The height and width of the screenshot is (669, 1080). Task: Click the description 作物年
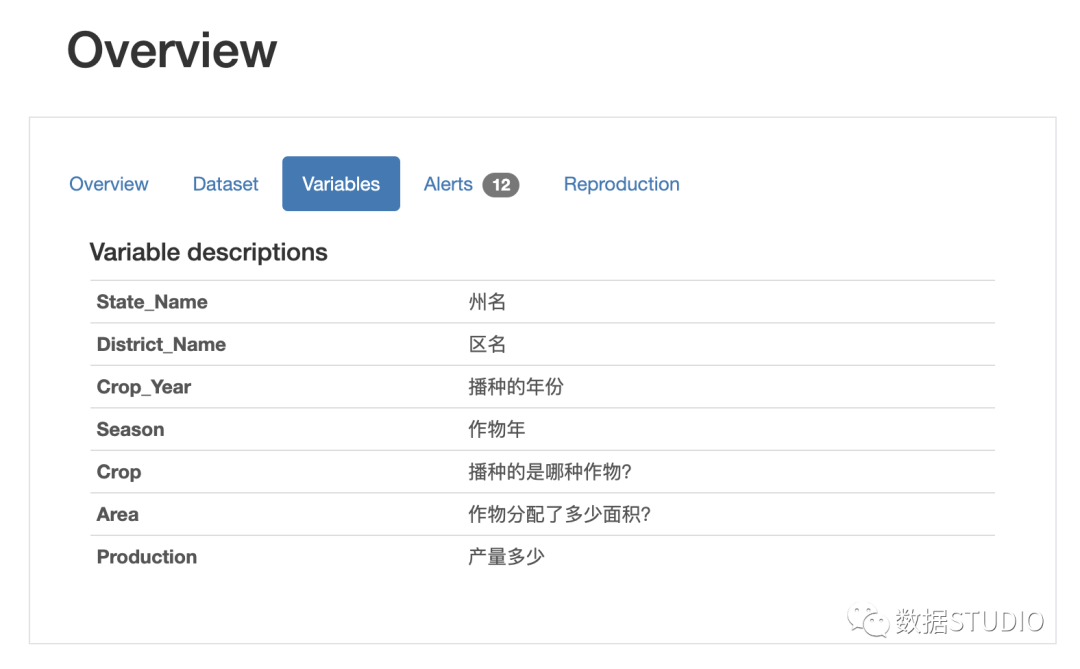coord(497,429)
